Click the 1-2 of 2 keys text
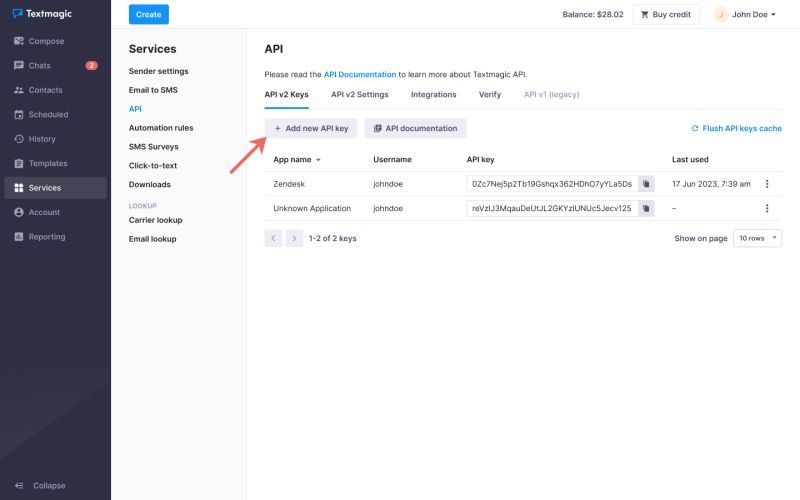 [333, 238]
